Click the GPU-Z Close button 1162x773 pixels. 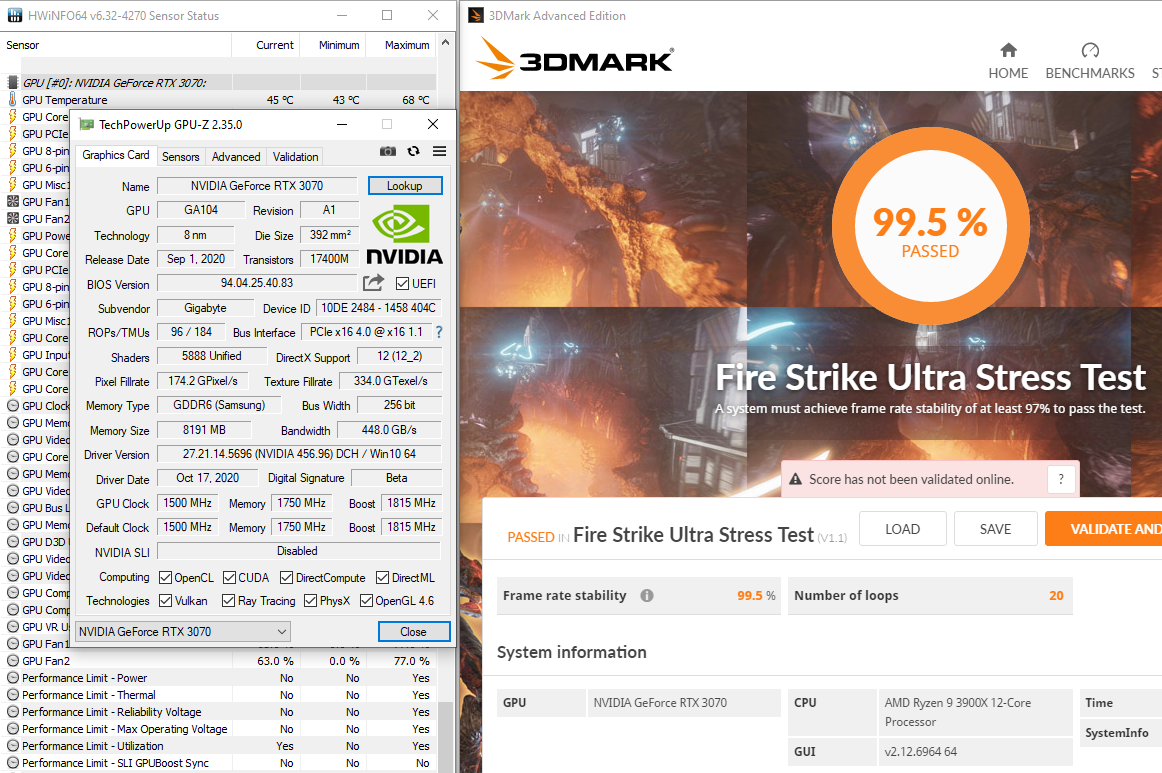click(414, 631)
